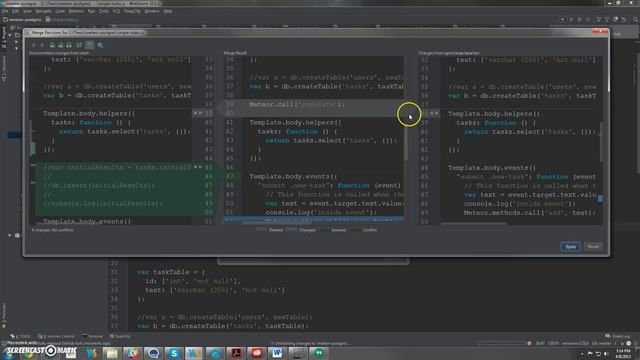Click windows-1252 encoding in status bar
The image size is (640, 360).
(x=576, y=344)
